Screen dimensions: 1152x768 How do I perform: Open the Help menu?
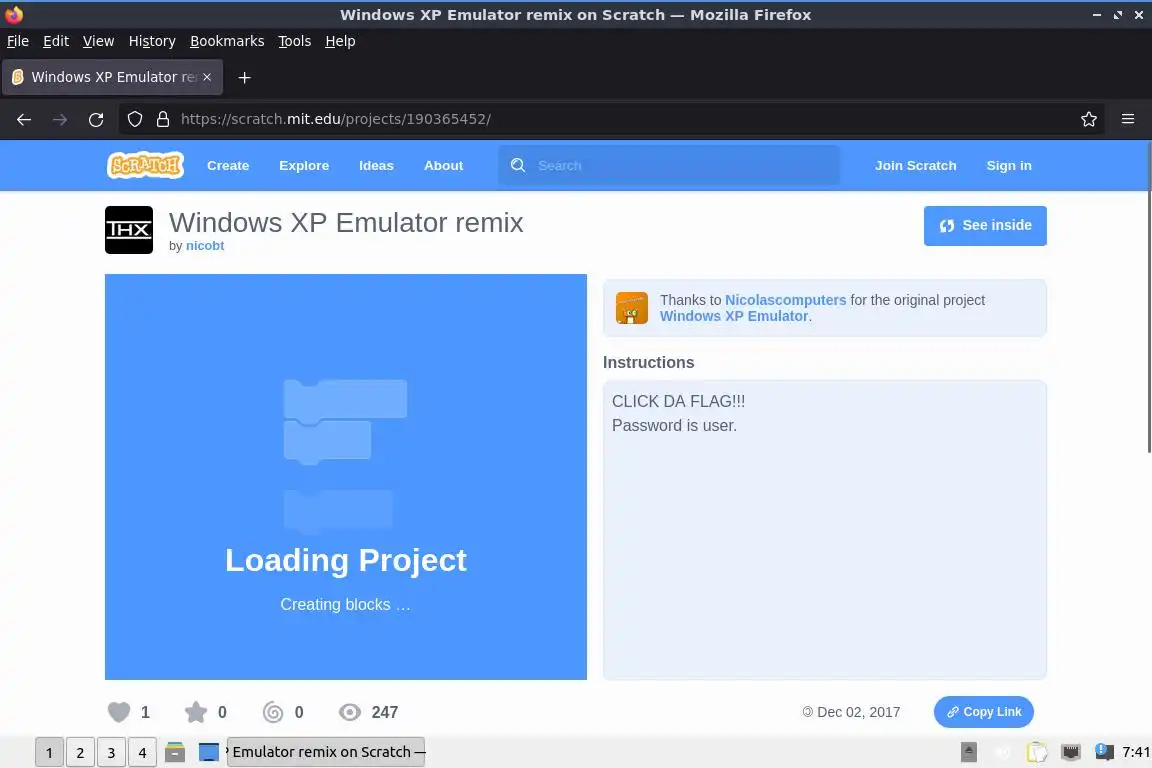click(340, 41)
